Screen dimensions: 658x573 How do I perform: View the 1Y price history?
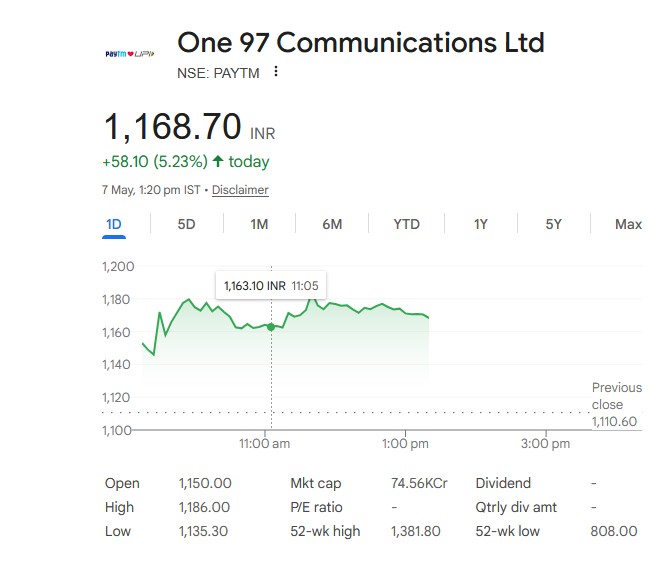480,224
